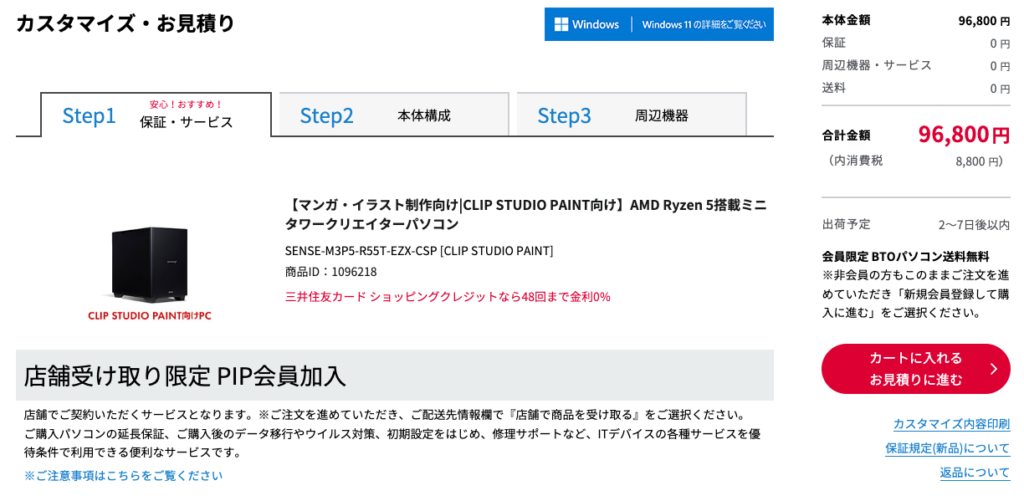Image resolution: width=1024 pixels, height=496 pixels.
Task: Open the 保証規定(新品)について link
Action: [947, 448]
